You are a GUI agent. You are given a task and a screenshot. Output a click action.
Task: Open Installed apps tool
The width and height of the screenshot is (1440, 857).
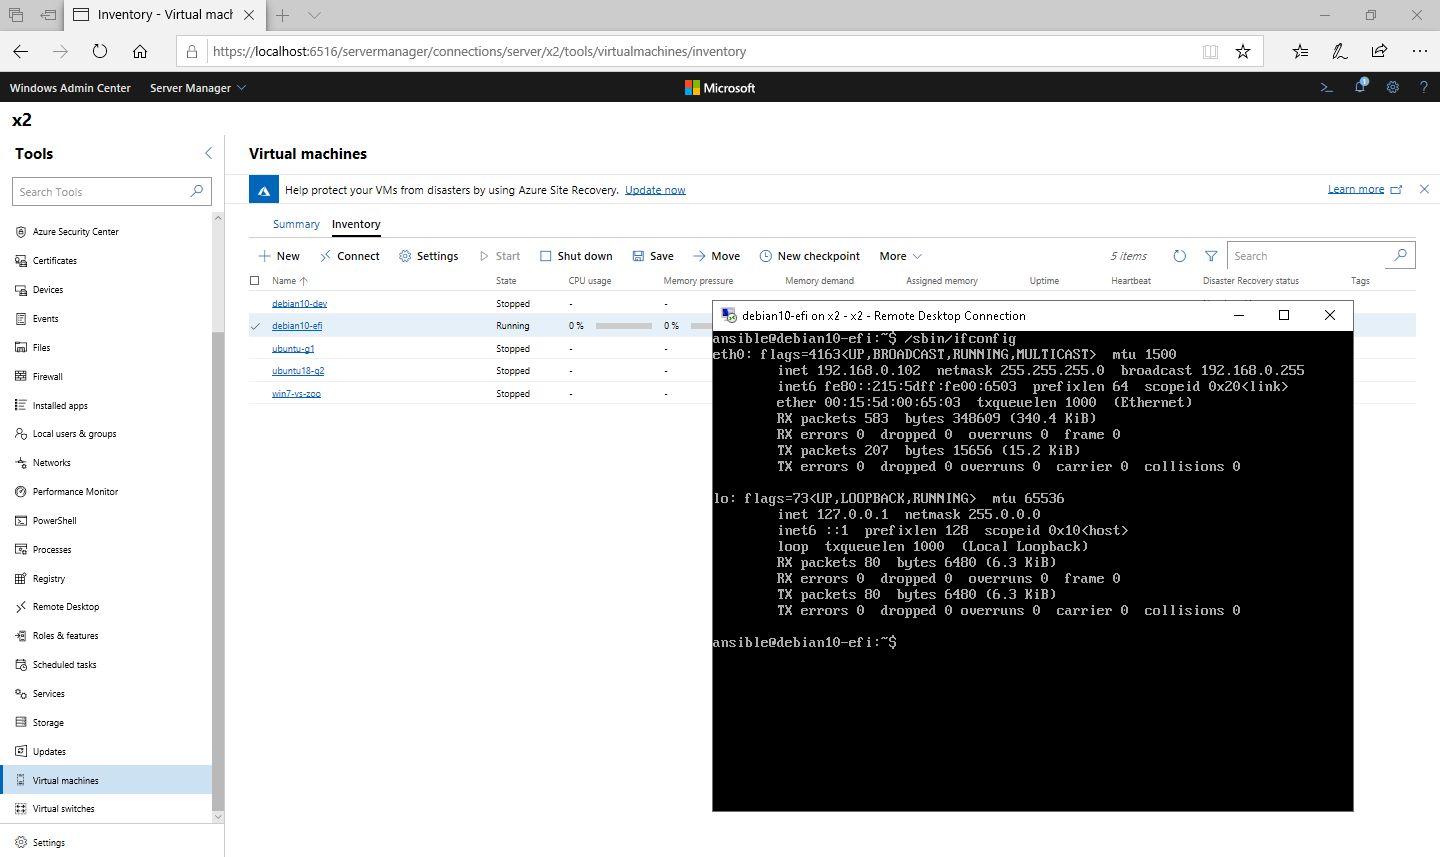pos(60,406)
